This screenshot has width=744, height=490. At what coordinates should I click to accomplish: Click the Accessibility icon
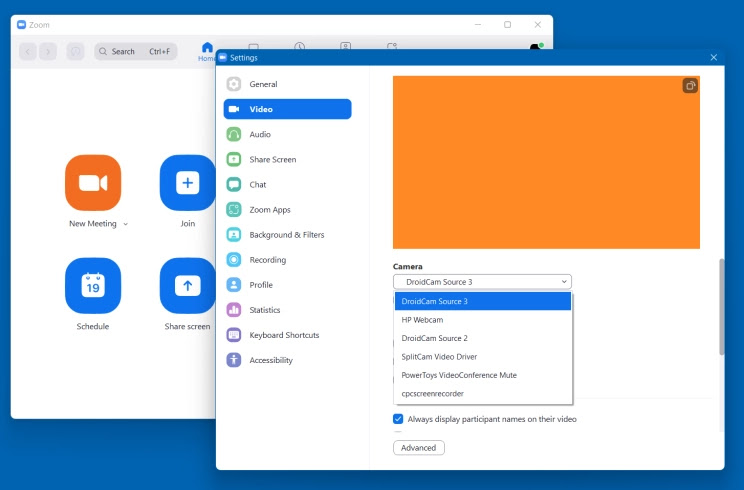233,360
